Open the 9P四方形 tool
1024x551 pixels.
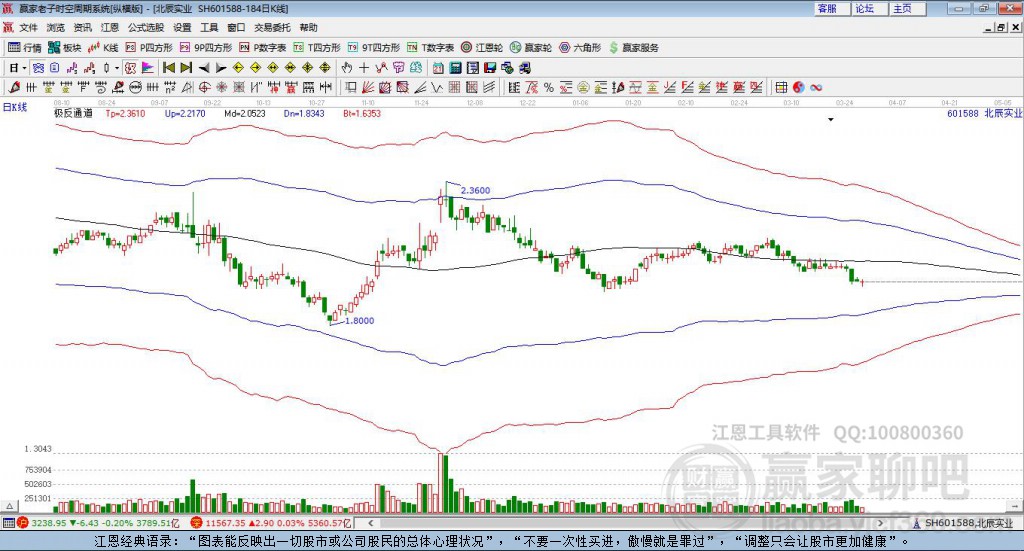(206, 48)
